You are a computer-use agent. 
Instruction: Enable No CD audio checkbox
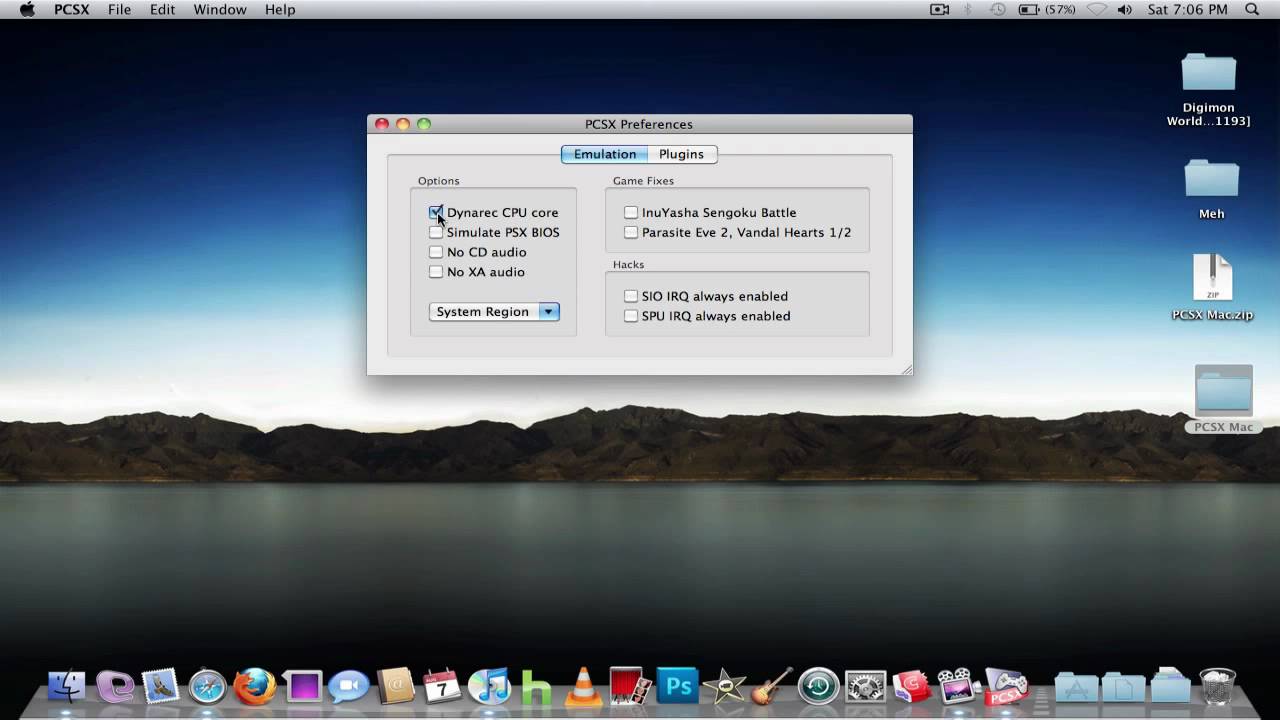pos(436,252)
